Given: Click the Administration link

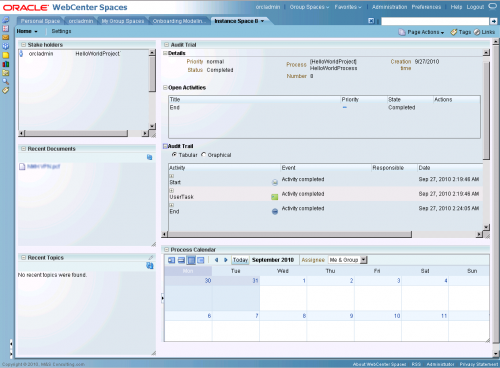Looking at the screenshot, I should tap(390, 7).
